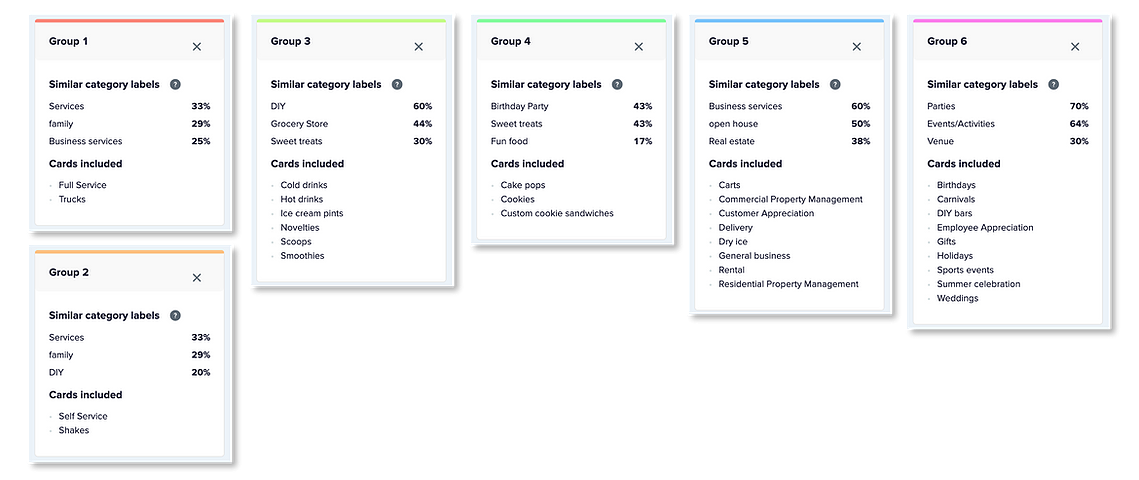Image resolution: width=1139 pixels, height=480 pixels.
Task: Close the Group 4 card
Action: [639, 46]
